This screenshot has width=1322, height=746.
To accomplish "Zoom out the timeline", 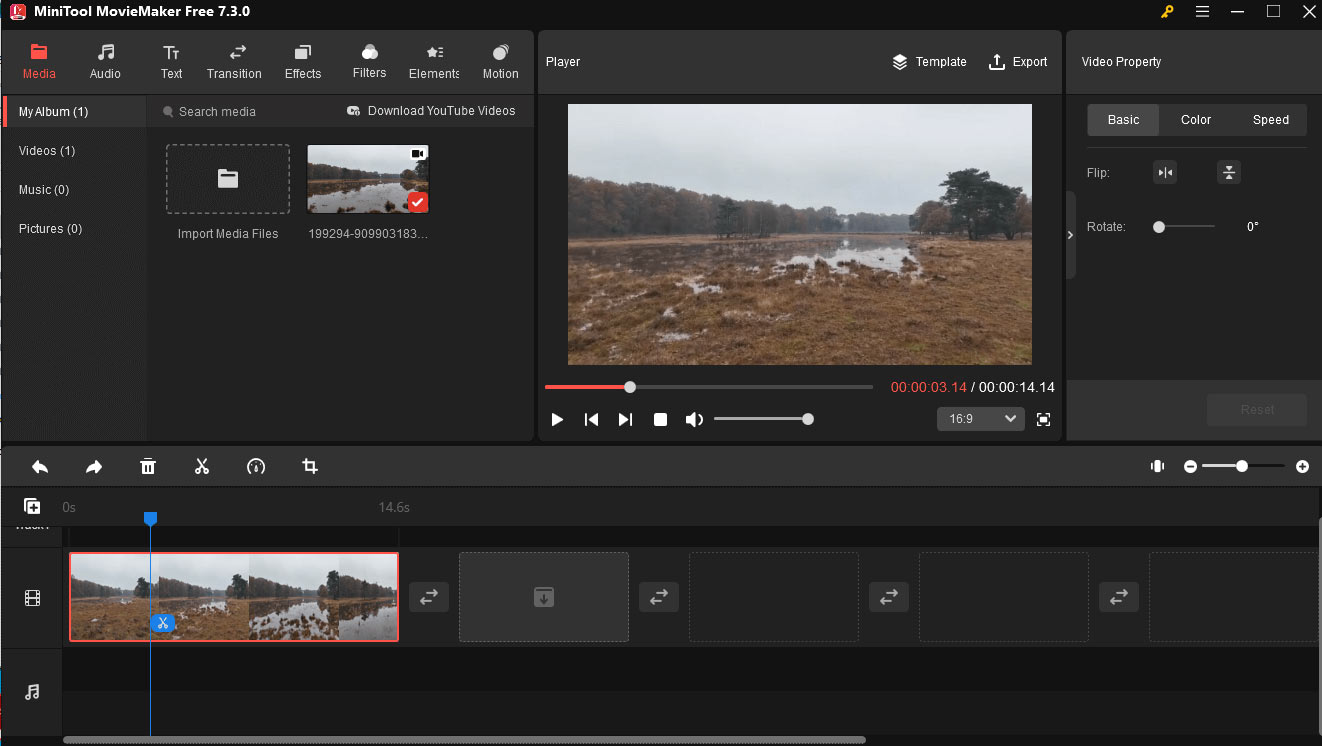I will (1190, 467).
